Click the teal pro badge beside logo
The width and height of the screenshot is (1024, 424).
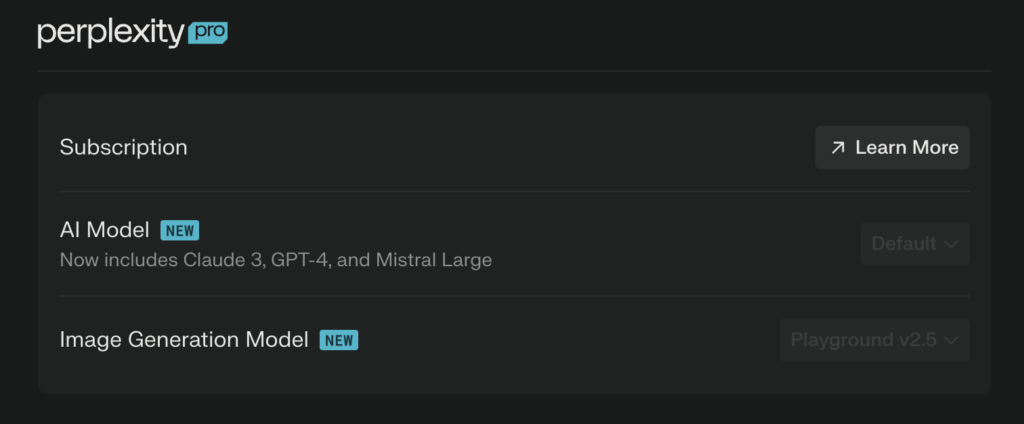pos(208,32)
